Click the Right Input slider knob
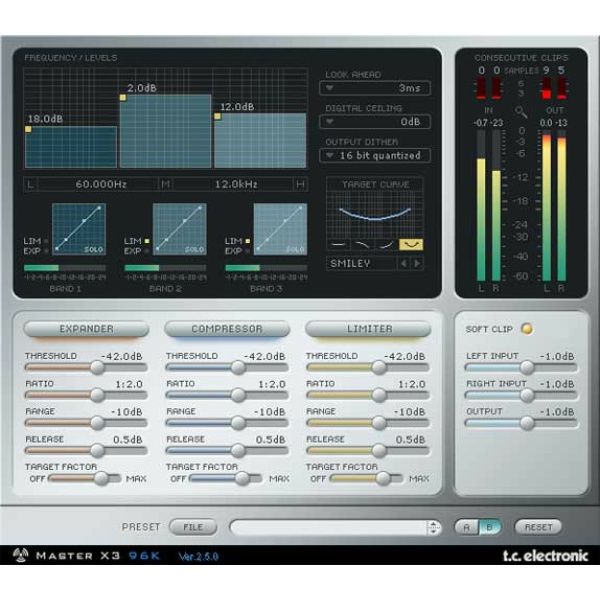600x600 pixels. coord(527,395)
